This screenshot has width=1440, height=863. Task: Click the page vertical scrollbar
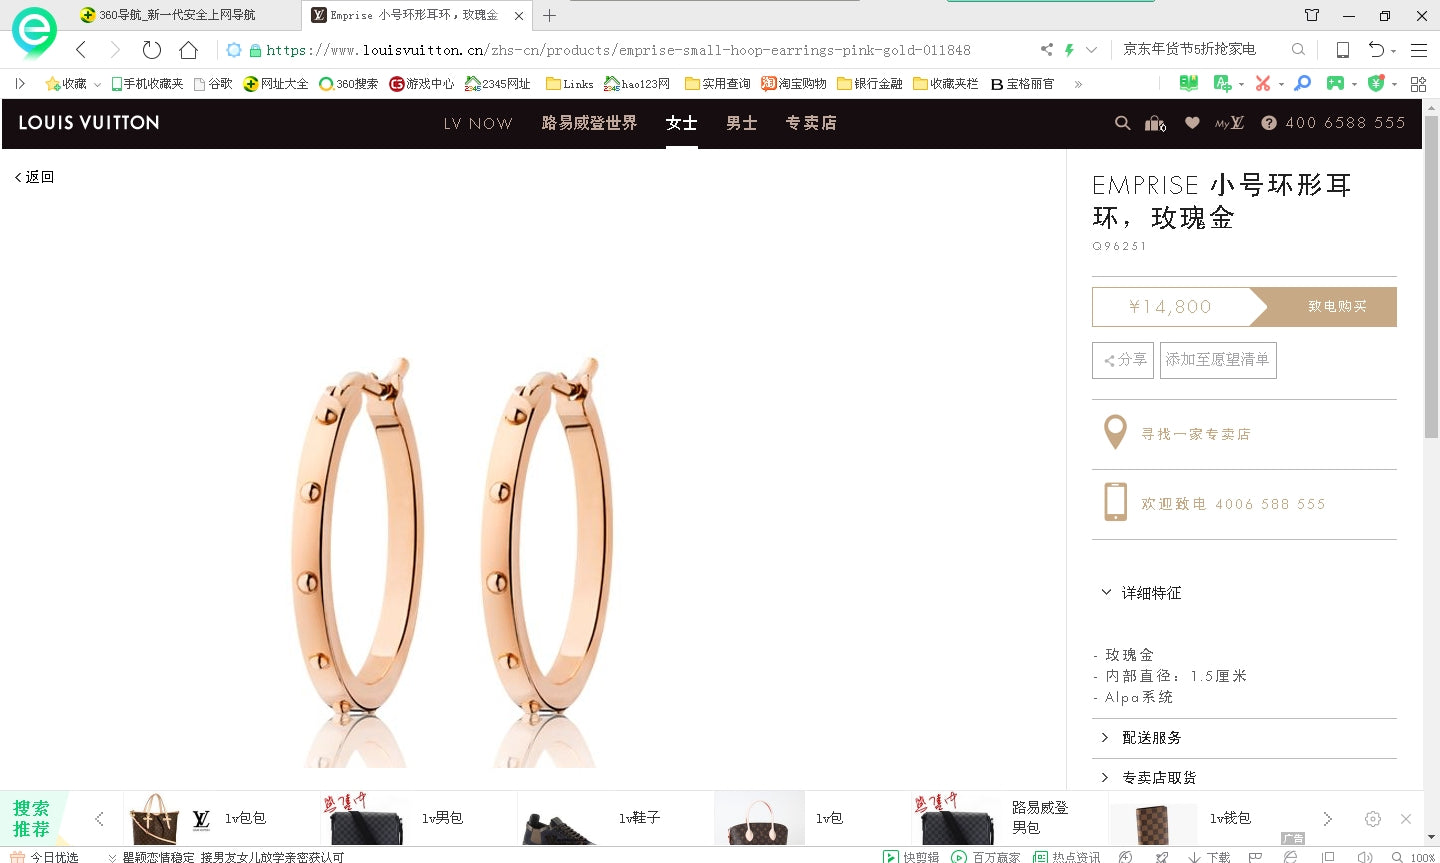click(1431, 280)
